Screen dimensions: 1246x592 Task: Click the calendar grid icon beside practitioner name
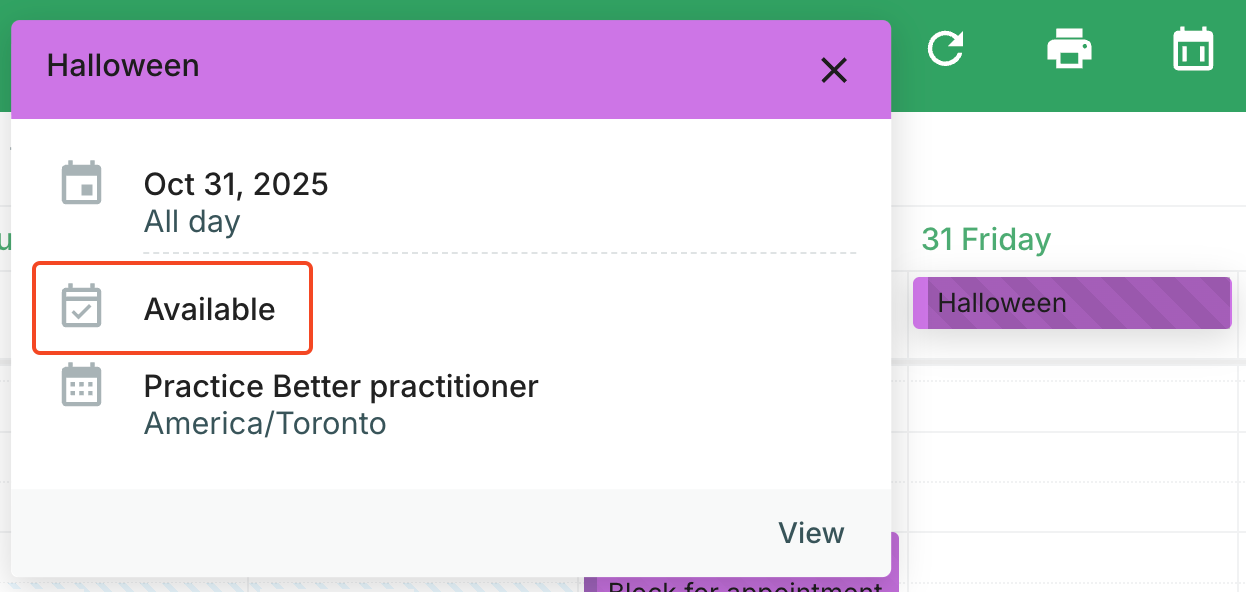point(82,386)
